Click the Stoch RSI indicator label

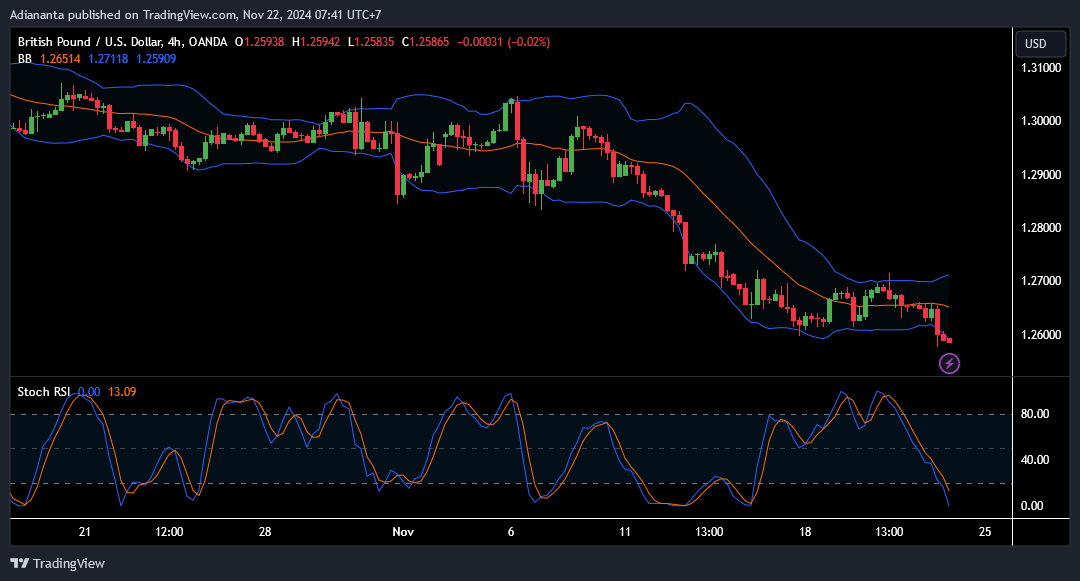pos(43,392)
